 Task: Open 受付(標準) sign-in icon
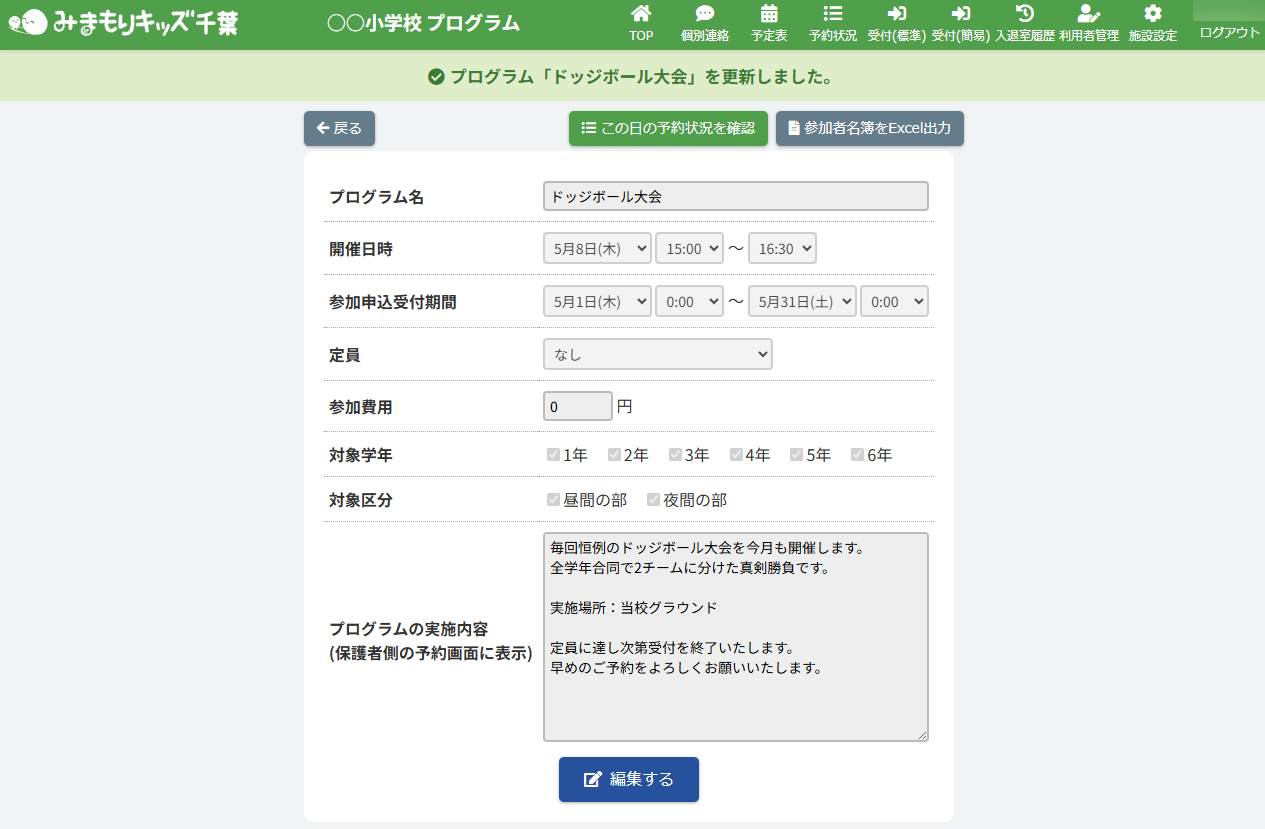[x=897, y=14]
